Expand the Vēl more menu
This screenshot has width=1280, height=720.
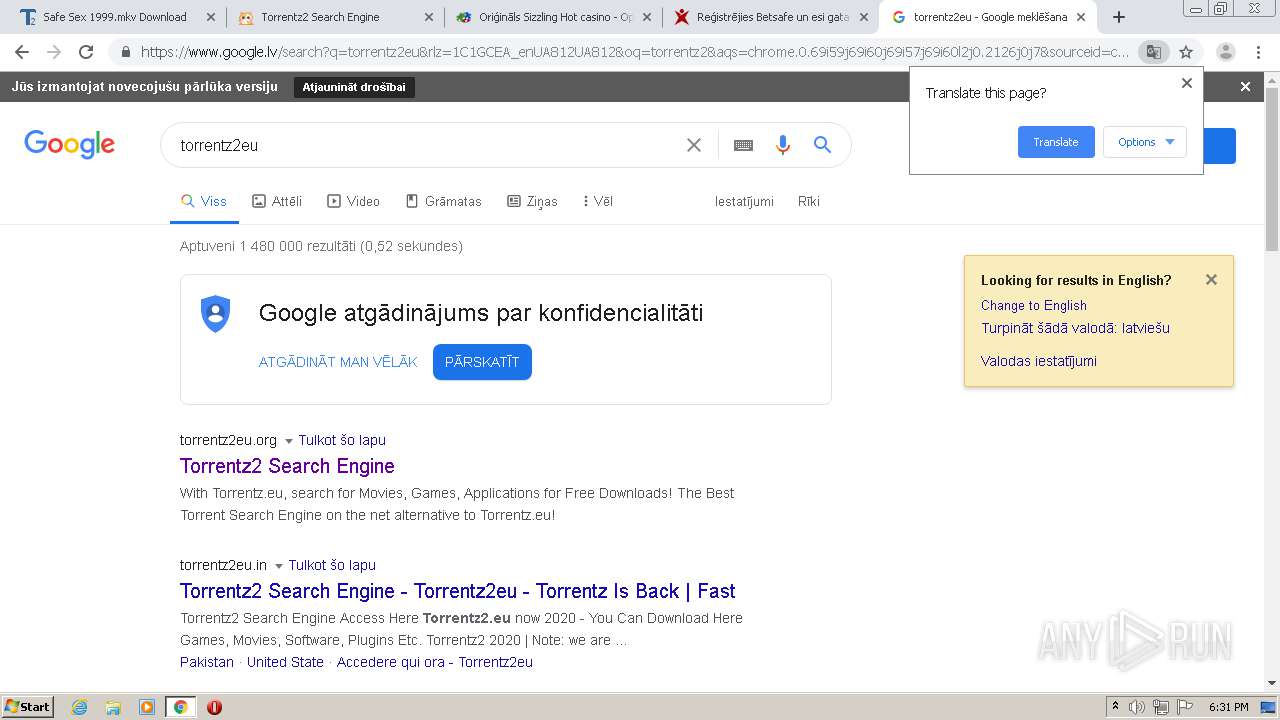click(598, 201)
